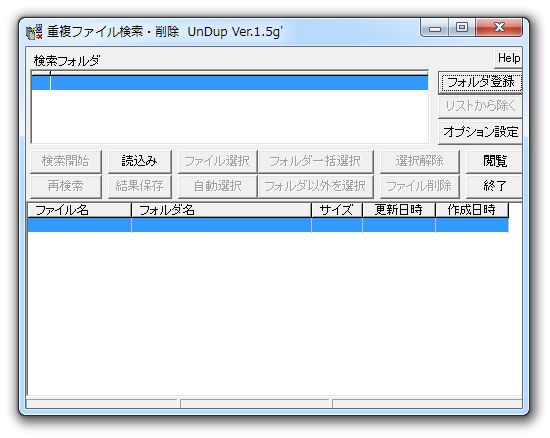
Task: Sort by ファイル名 column header
Action: coord(79,210)
